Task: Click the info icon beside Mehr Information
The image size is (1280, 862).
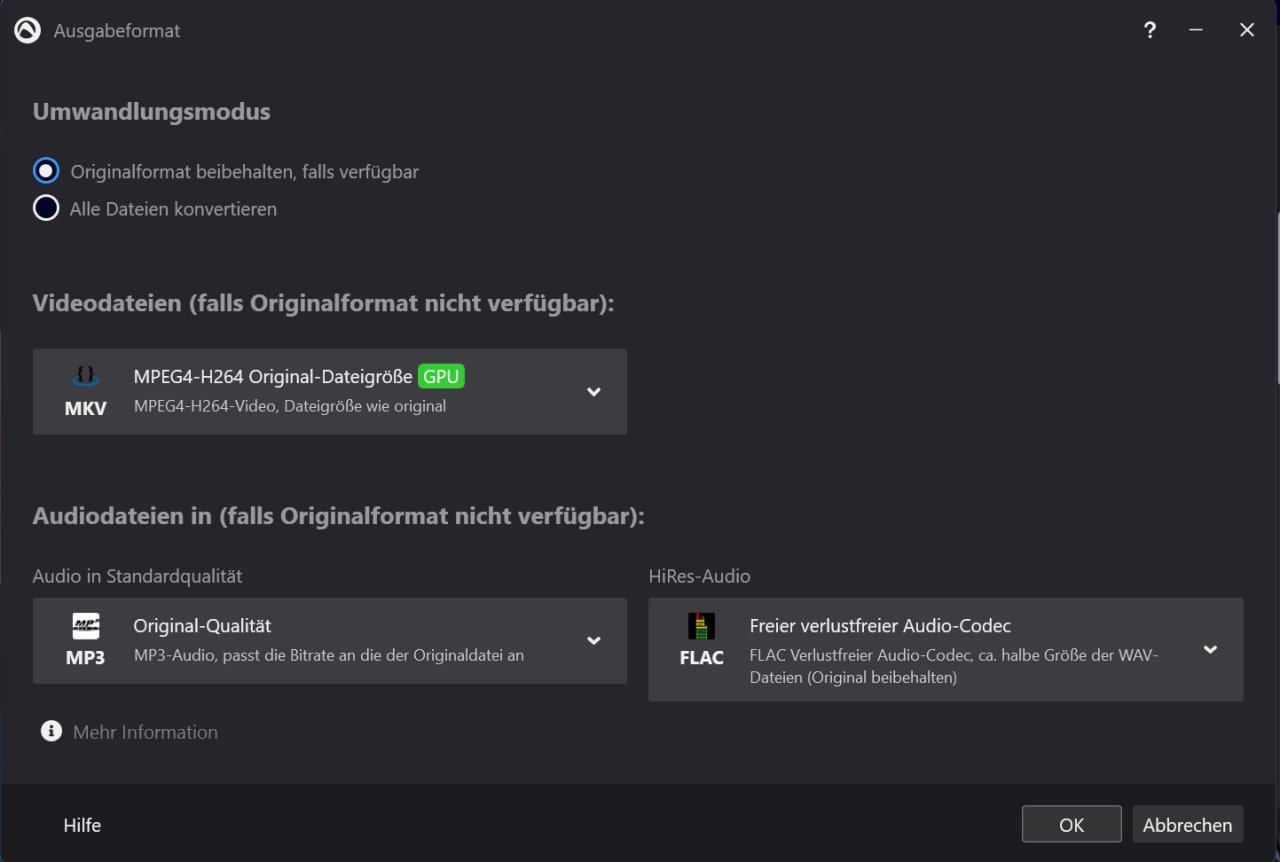Action: tap(51, 731)
